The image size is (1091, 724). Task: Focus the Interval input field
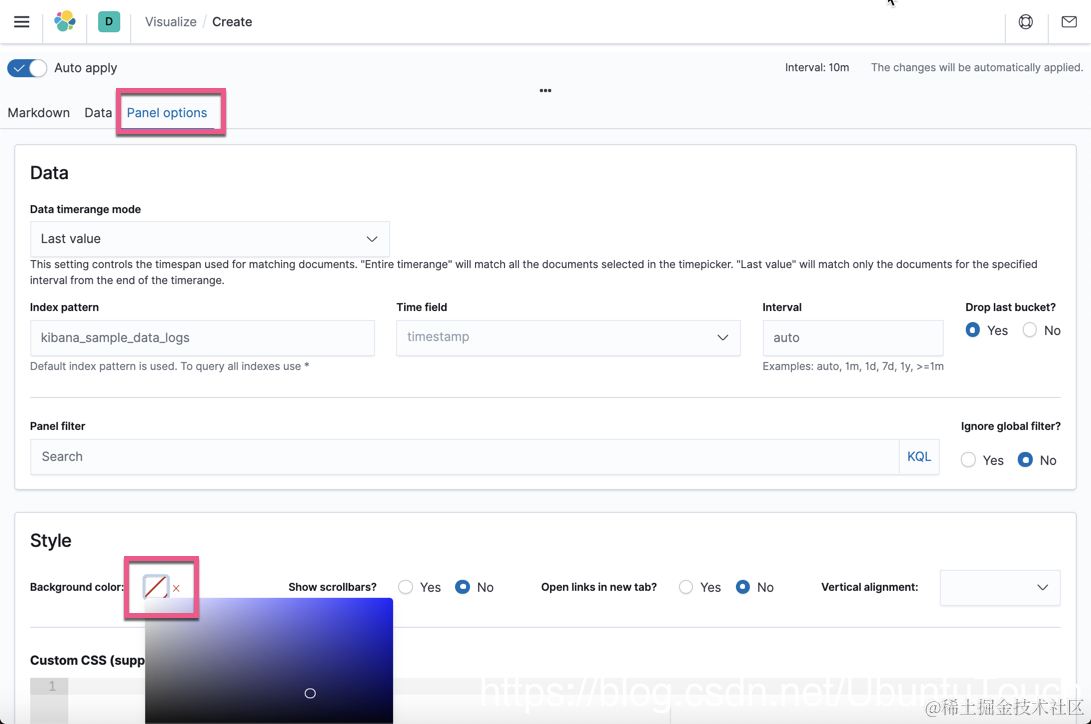(853, 338)
